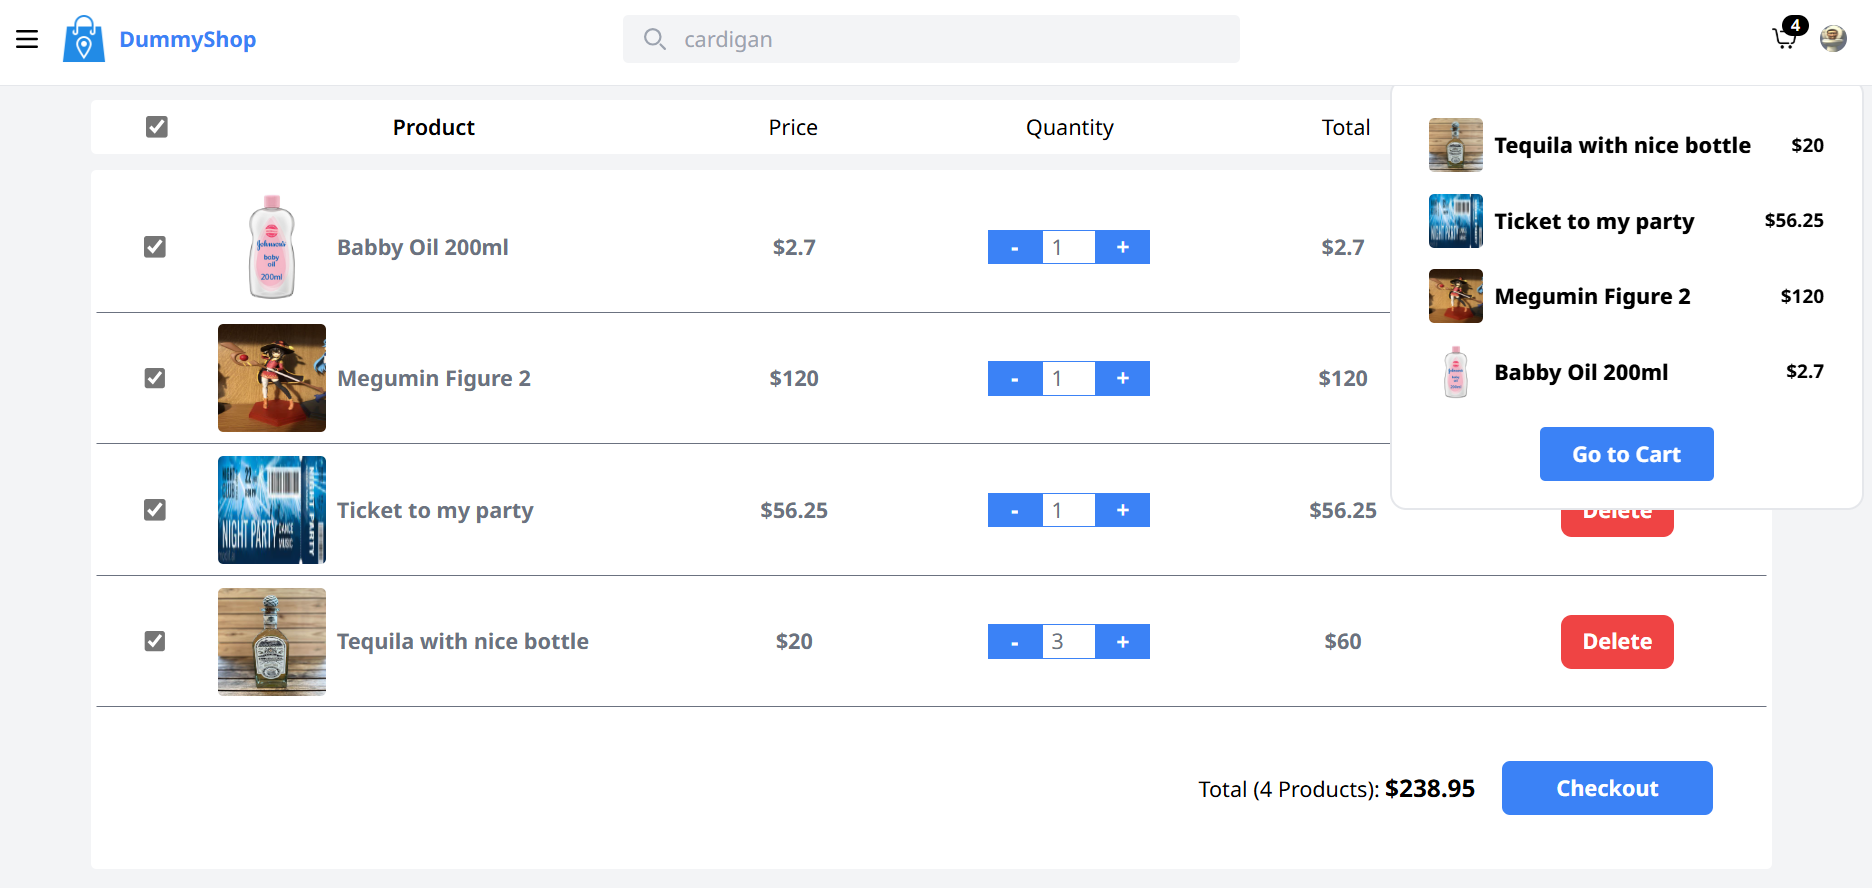The width and height of the screenshot is (1872, 888).
Task: Open Ticket to my party thumbnail in table
Action: (x=272, y=510)
